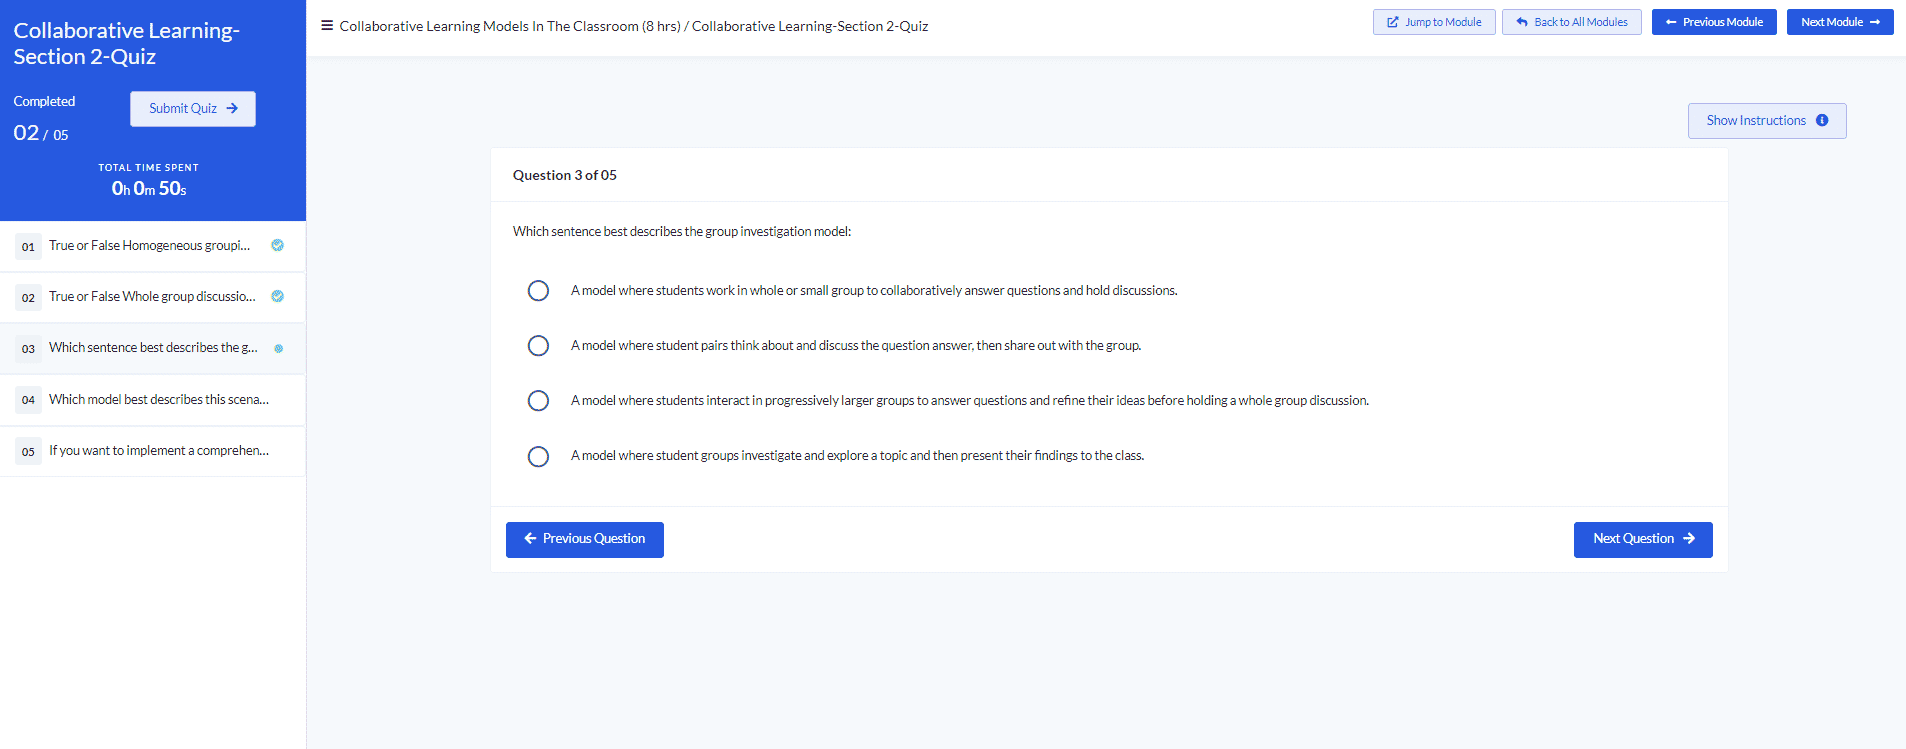Click the completed checkmark icon for question 02
Viewport: 1906px width, 749px height.
click(278, 296)
